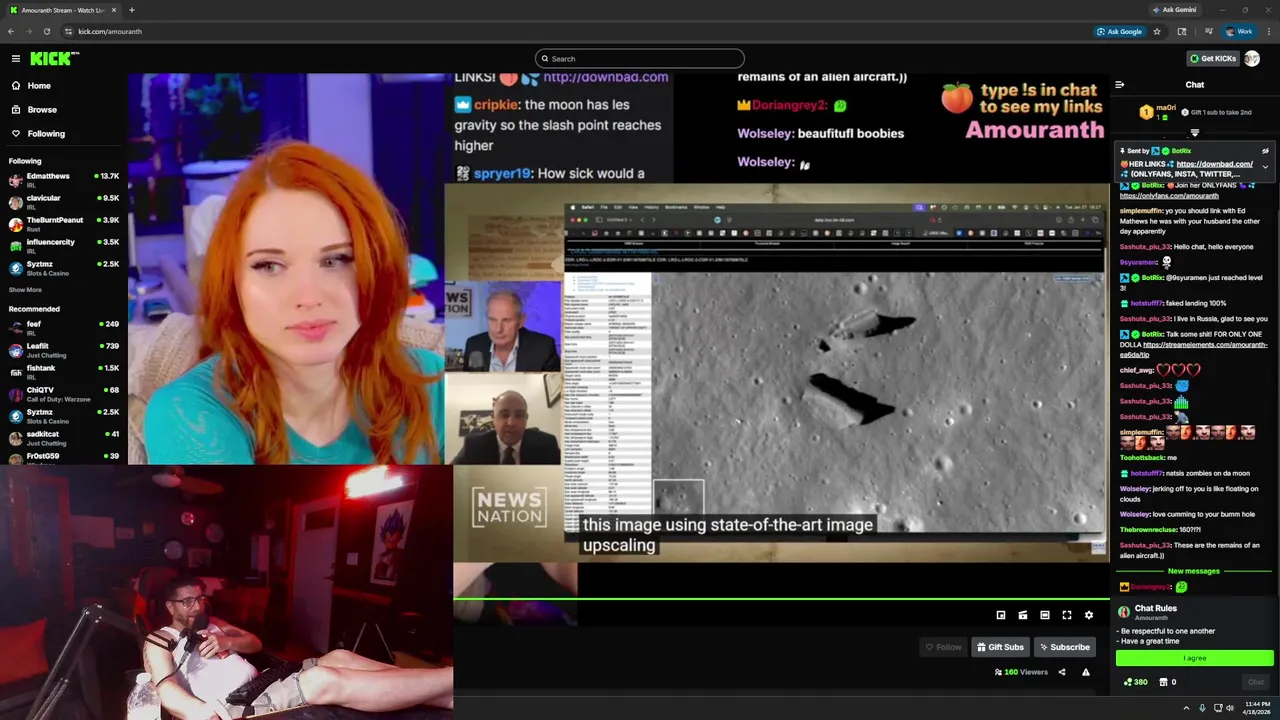The width and height of the screenshot is (1280, 720).
Task: Click the taskbar microphone icon
Action: click(x=1202, y=708)
